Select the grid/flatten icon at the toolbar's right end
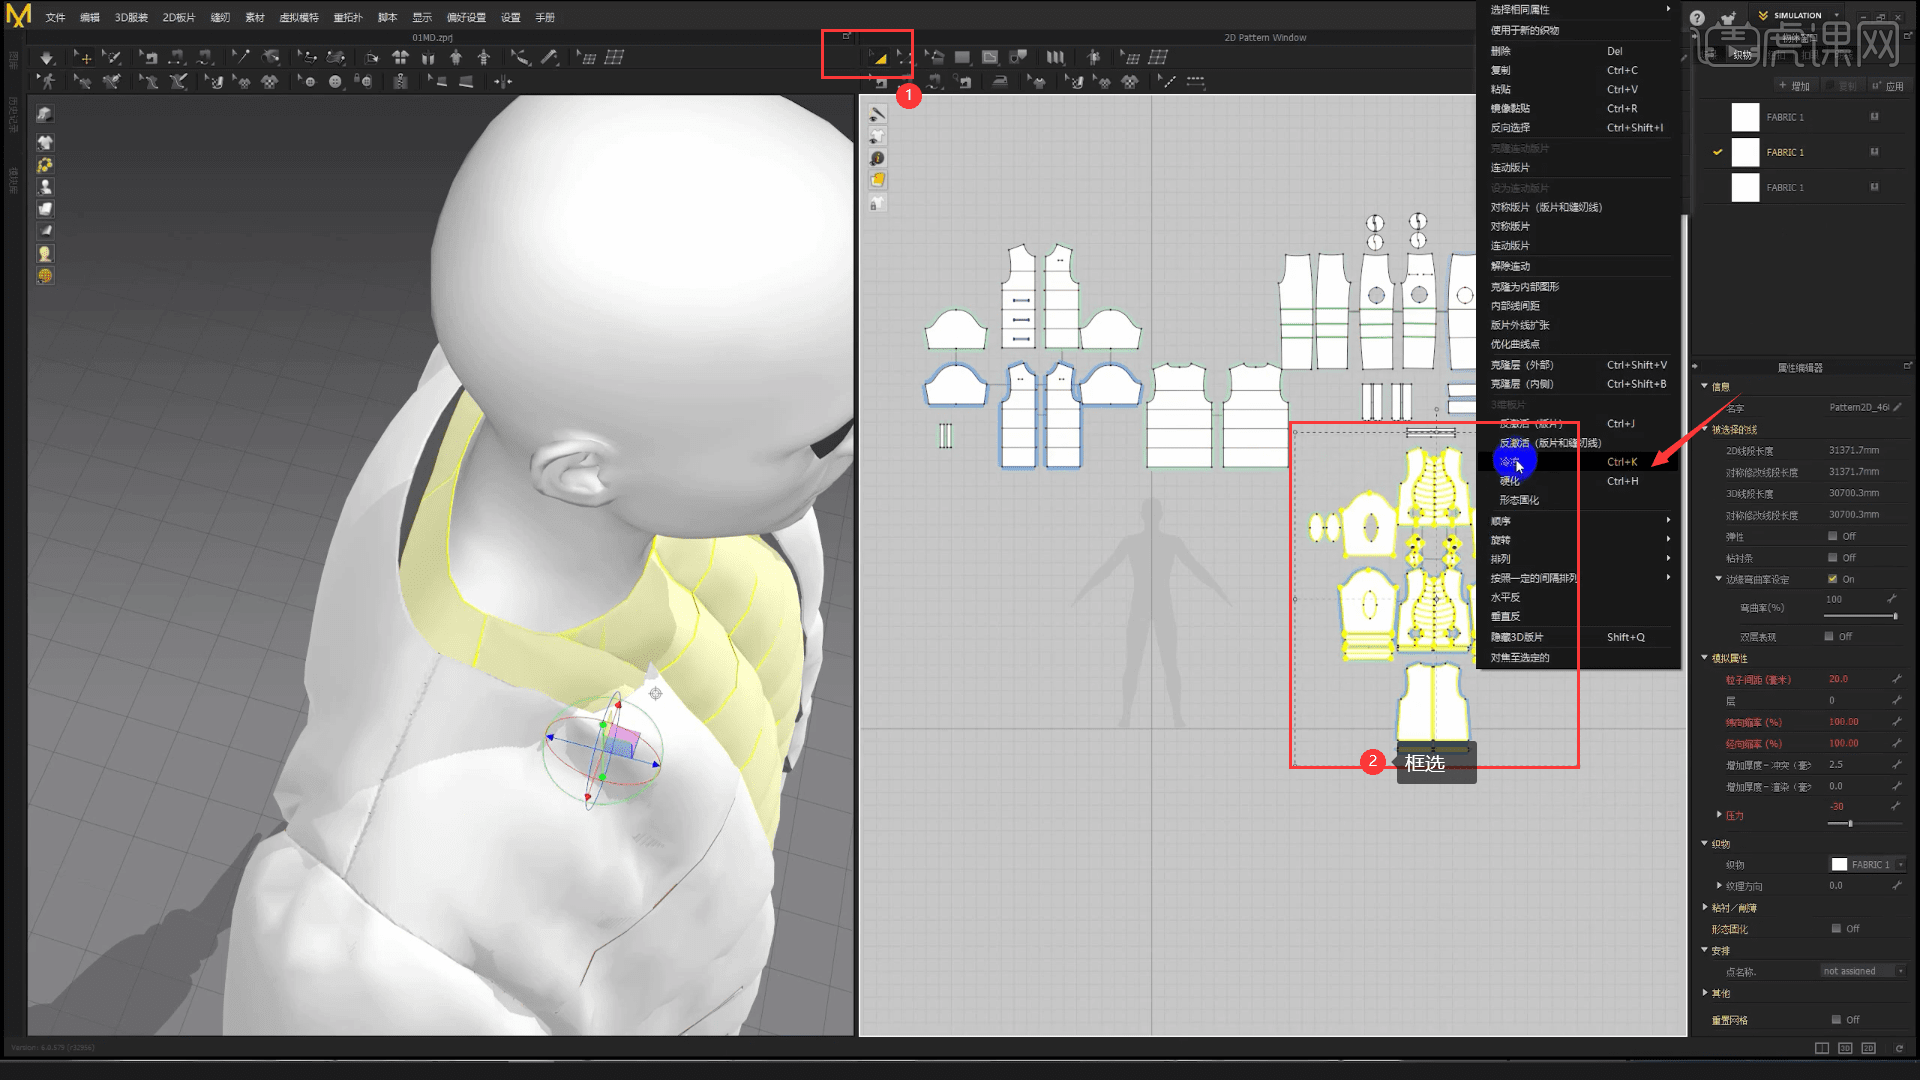 [x=1157, y=57]
